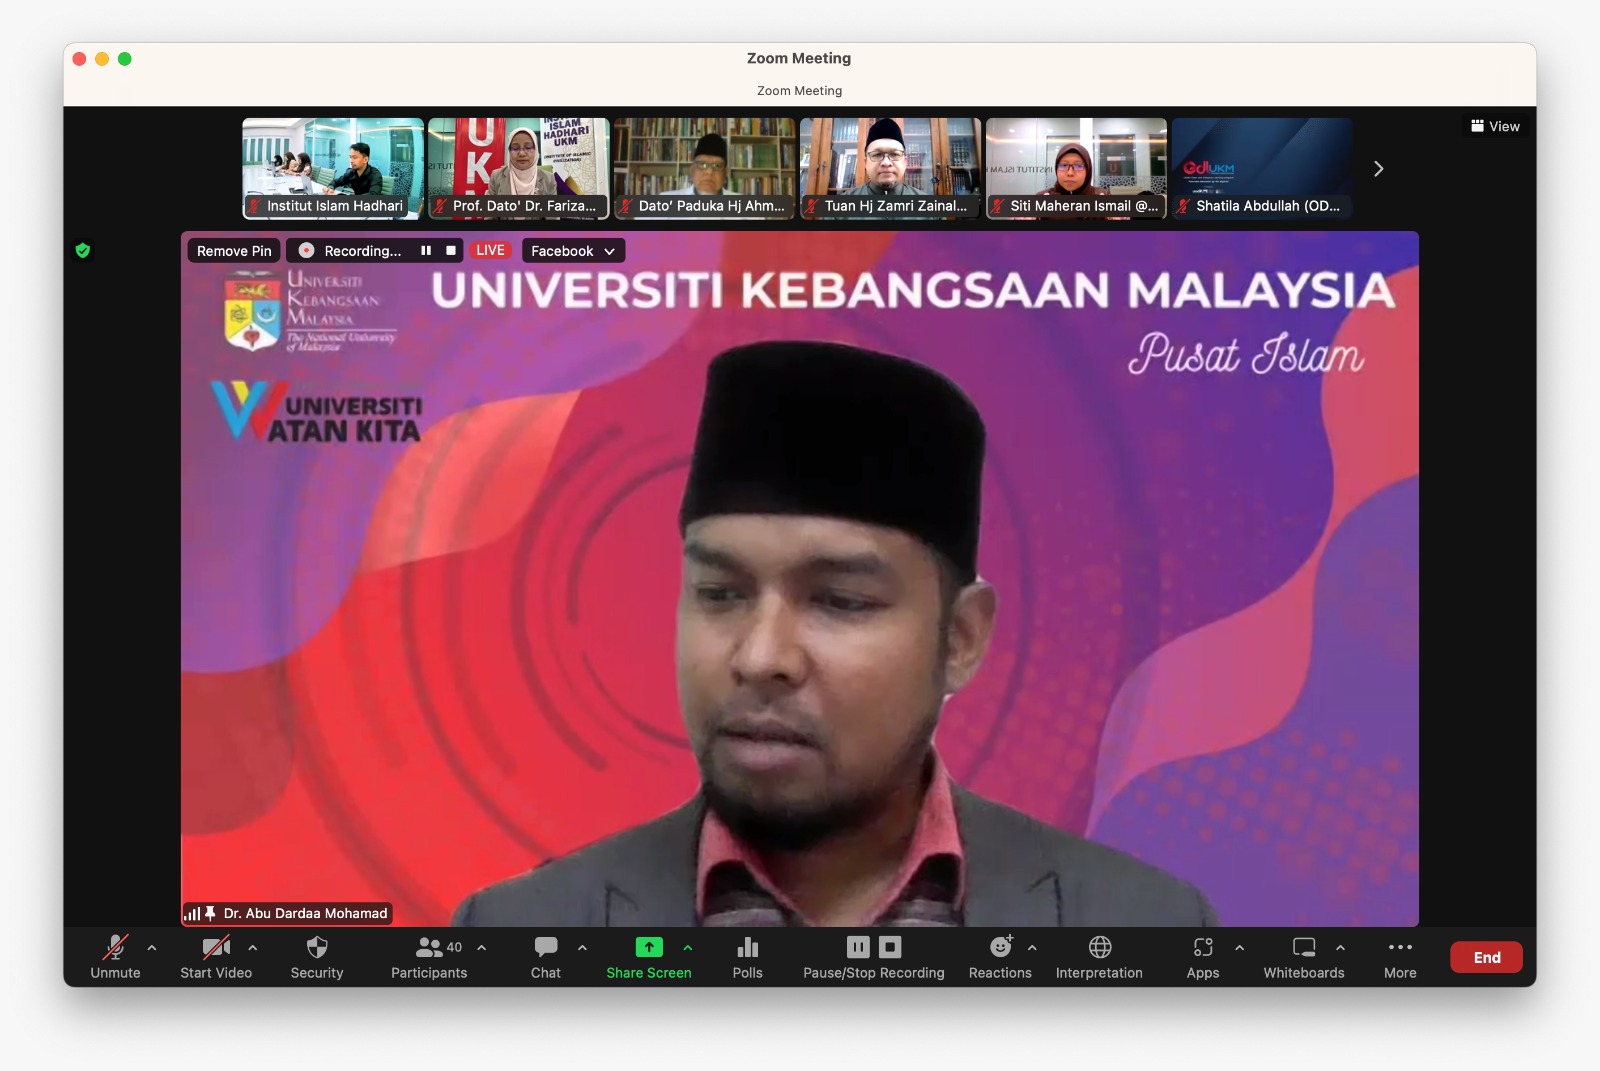
Task: Expand audio options arrow beside Unmute
Action: tap(152, 947)
